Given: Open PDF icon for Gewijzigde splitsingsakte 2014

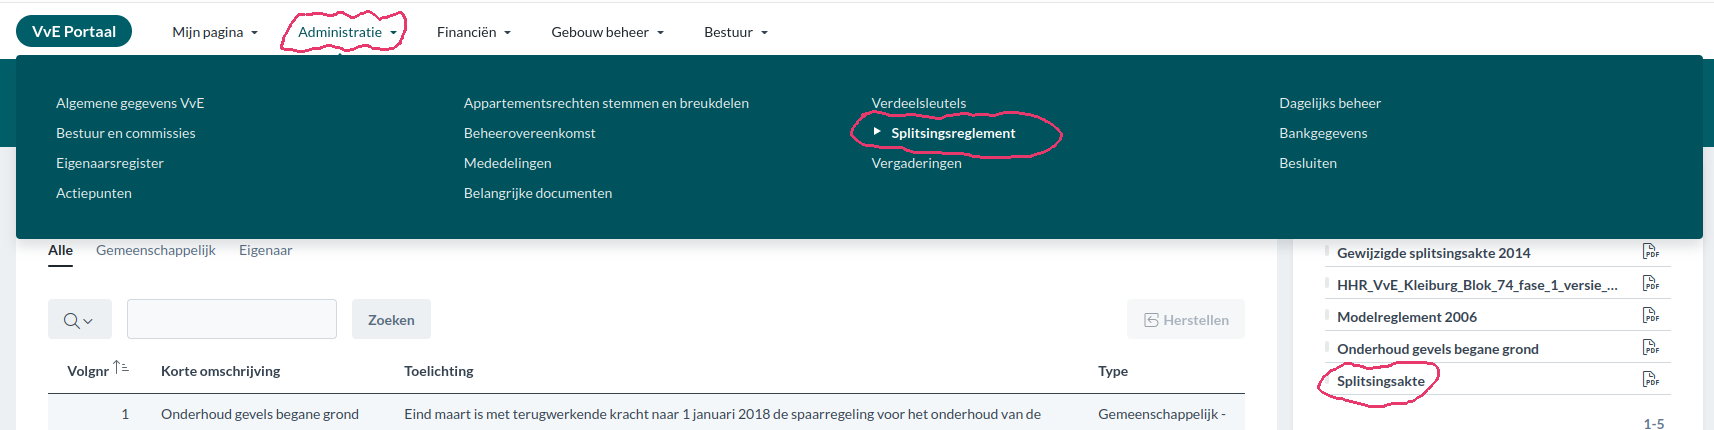Looking at the screenshot, I should coord(1650,252).
